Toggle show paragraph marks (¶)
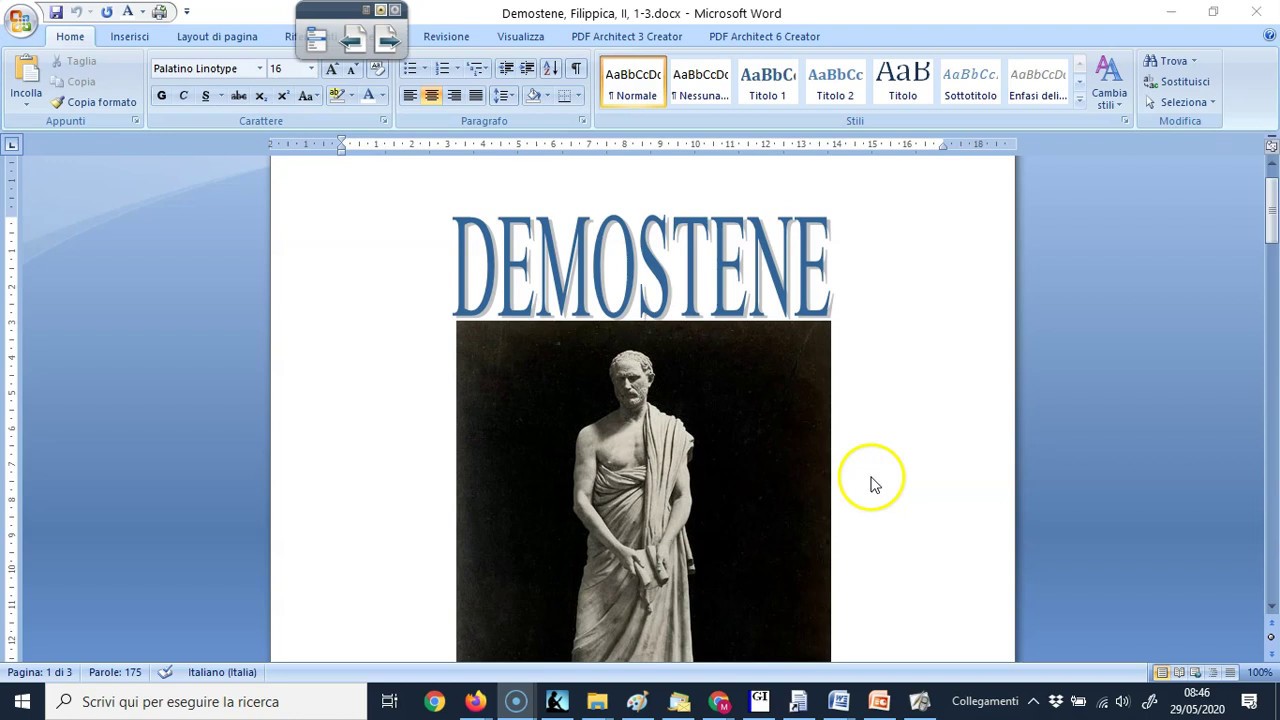The width and height of the screenshot is (1280, 720). (575, 68)
